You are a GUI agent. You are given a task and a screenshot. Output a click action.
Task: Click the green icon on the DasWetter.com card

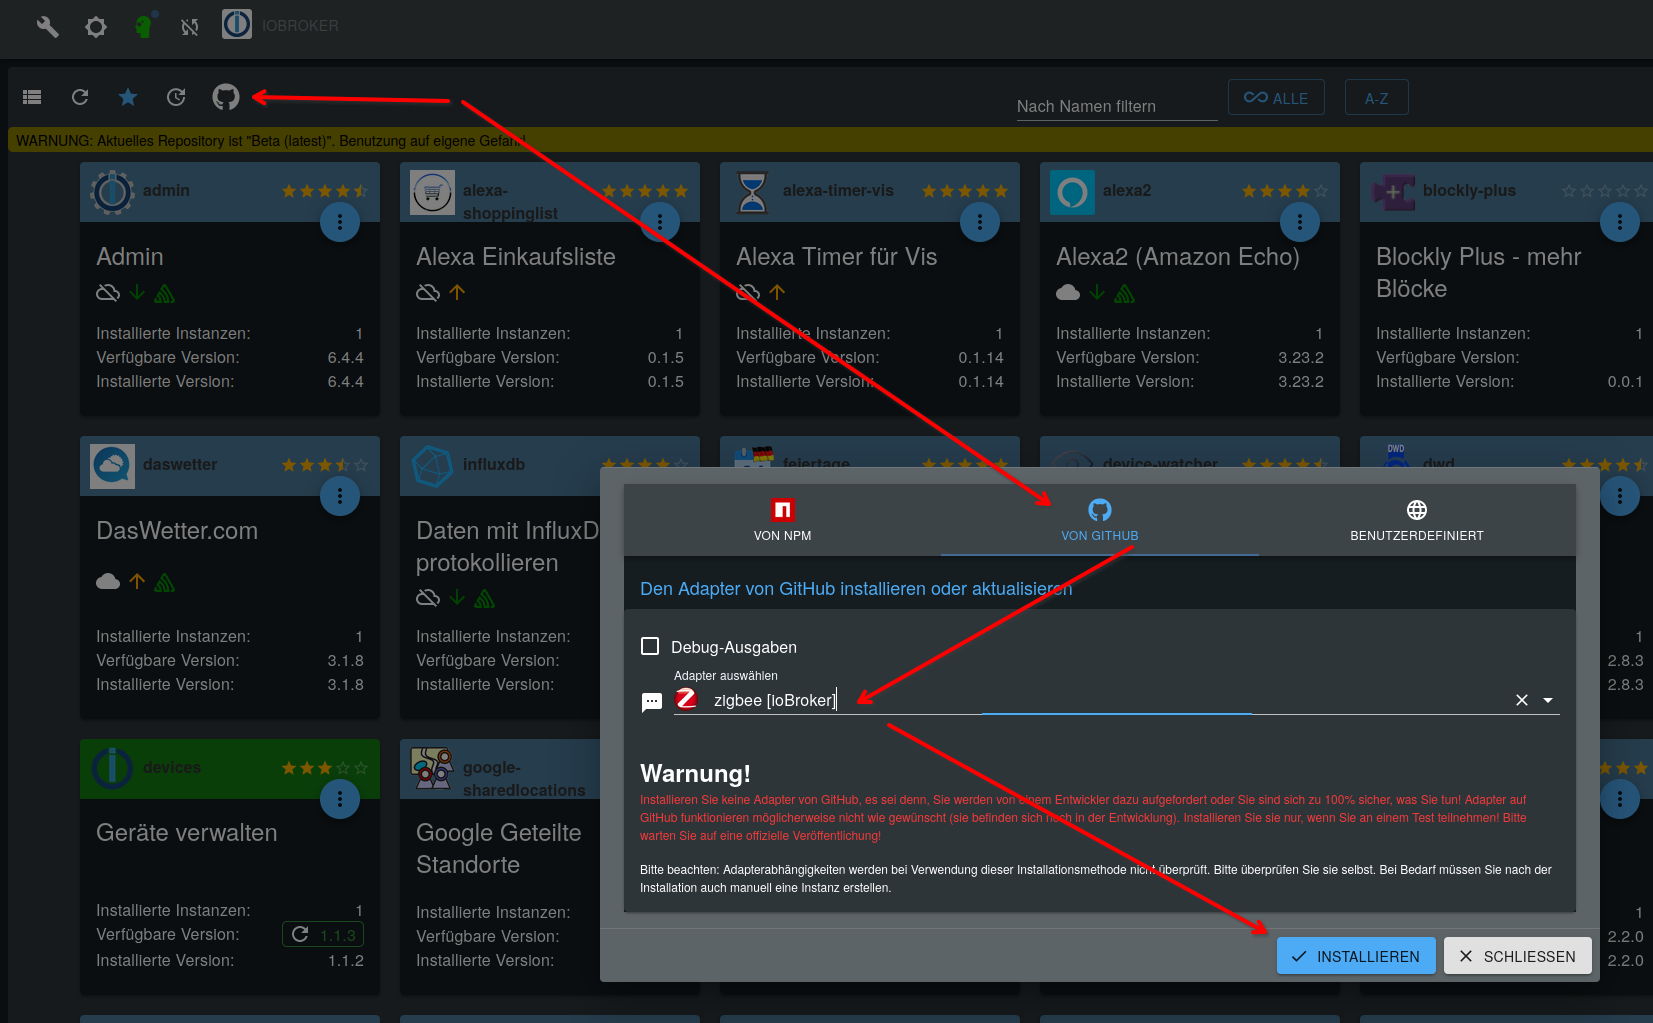point(165,582)
